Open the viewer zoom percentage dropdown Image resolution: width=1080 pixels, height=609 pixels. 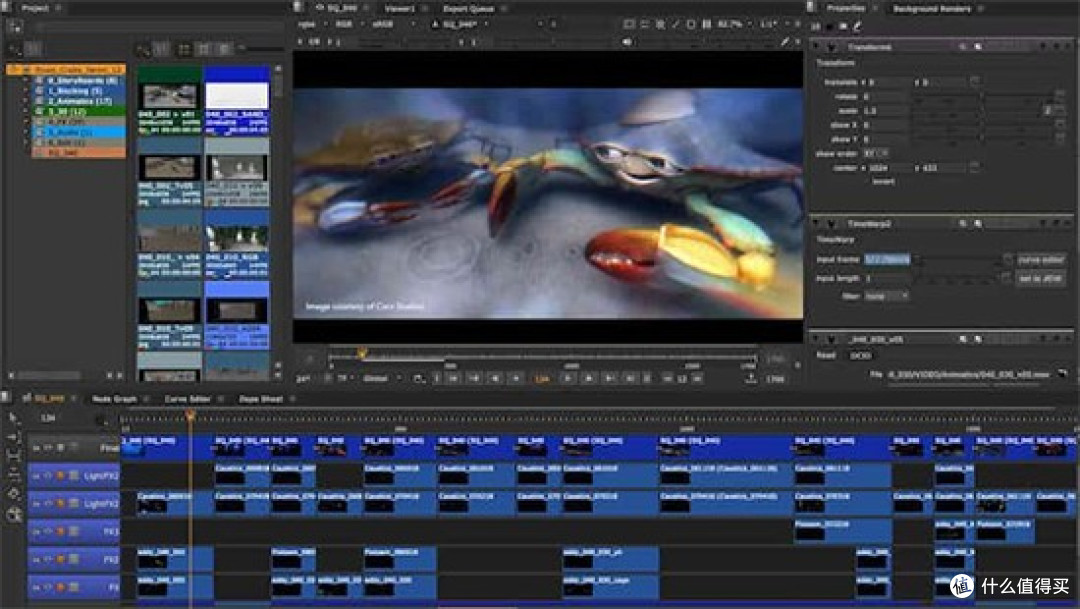pos(734,24)
